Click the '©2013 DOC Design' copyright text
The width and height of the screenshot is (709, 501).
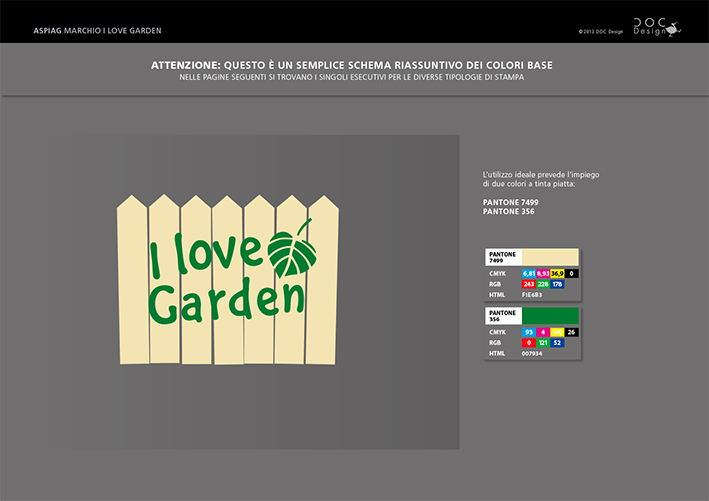coord(600,32)
